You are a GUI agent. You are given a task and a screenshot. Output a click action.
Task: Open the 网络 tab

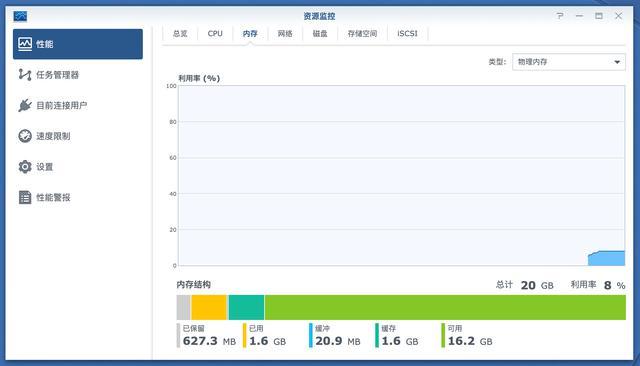pos(285,33)
